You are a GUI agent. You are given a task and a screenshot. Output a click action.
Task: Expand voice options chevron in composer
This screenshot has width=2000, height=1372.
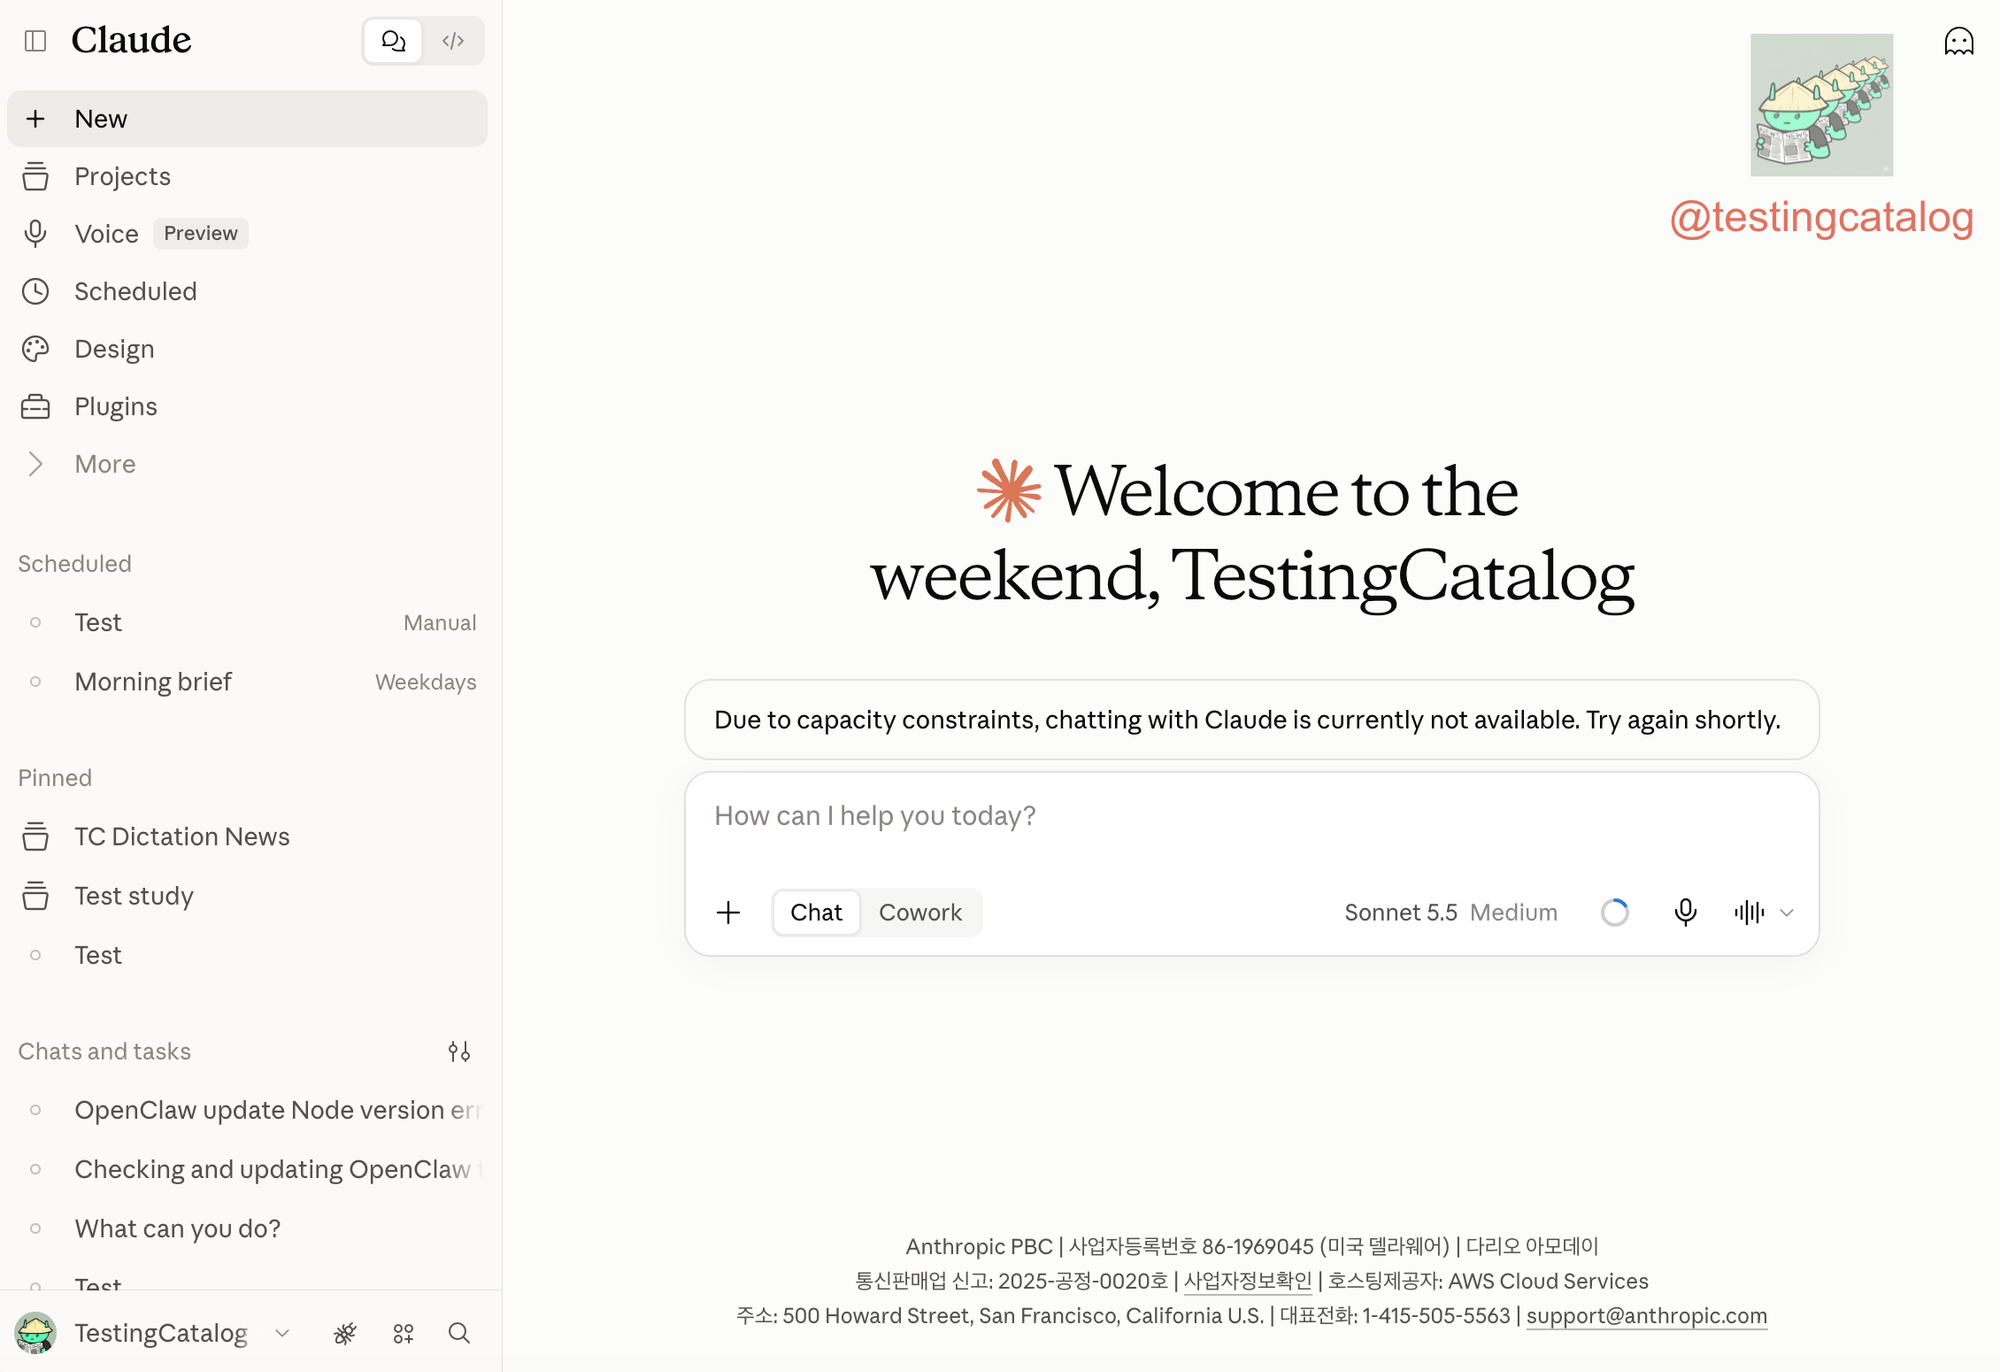click(x=1787, y=912)
